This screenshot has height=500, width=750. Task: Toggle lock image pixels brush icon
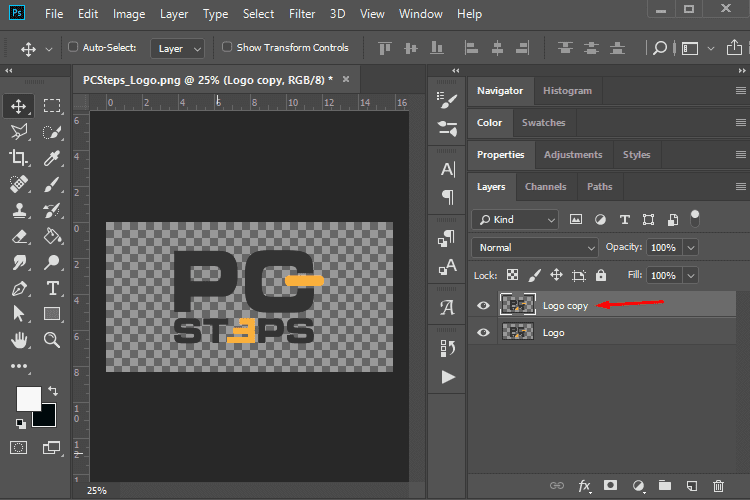point(534,275)
